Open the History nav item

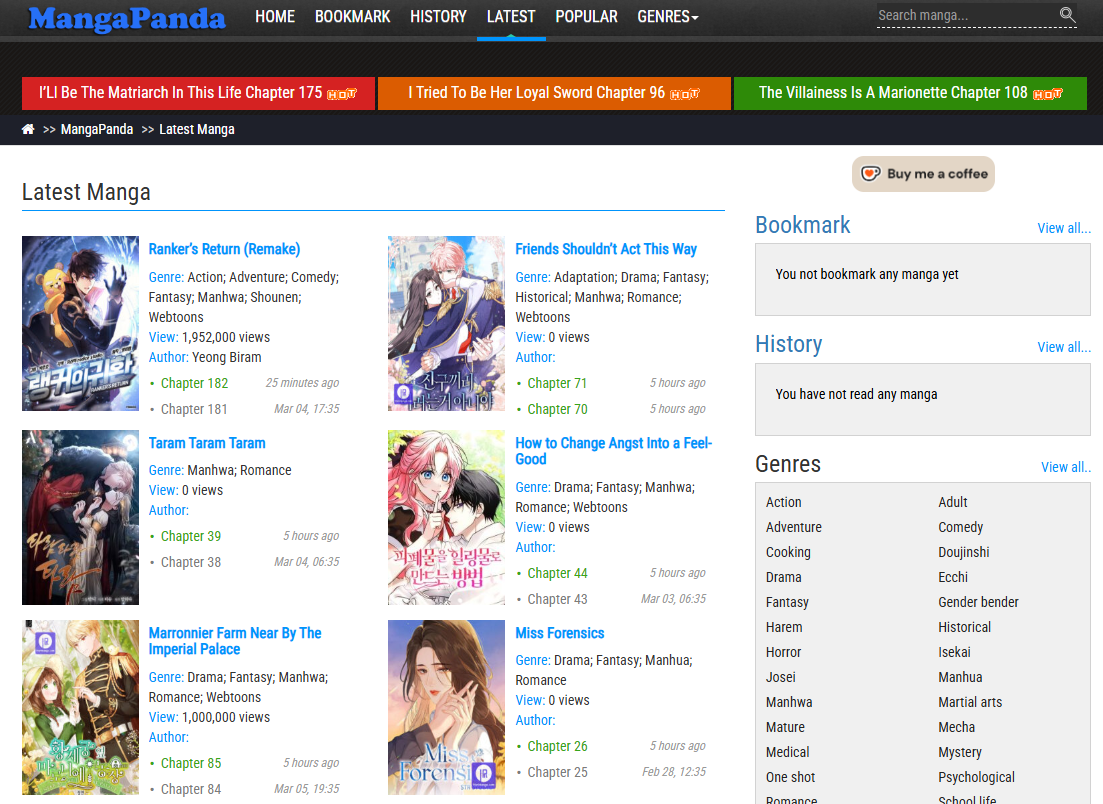coord(438,17)
